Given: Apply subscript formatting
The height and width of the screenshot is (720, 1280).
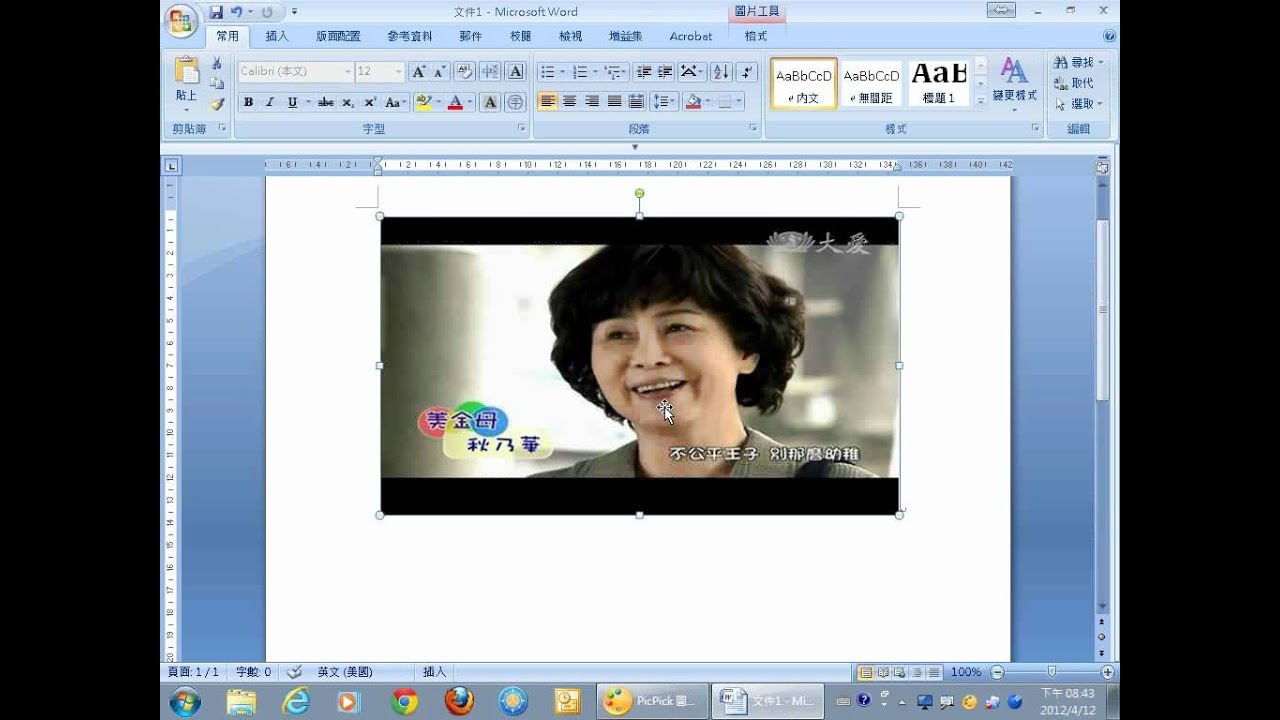Looking at the screenshot, I should click(x=348, y=102).
